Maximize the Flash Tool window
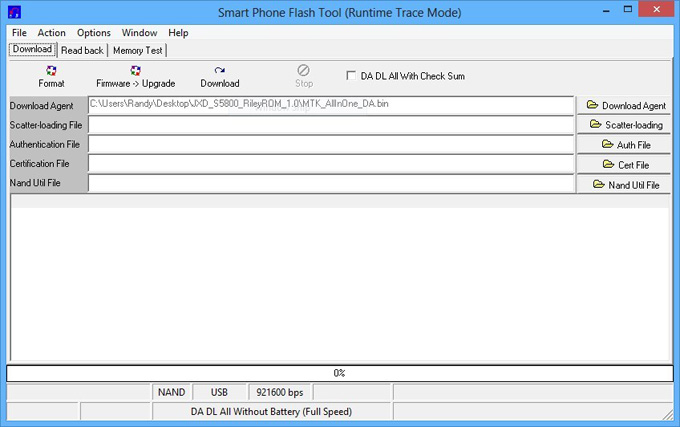The height and width of the screenshot is (427, 680). pyautogui.click(x=628, y=10)
